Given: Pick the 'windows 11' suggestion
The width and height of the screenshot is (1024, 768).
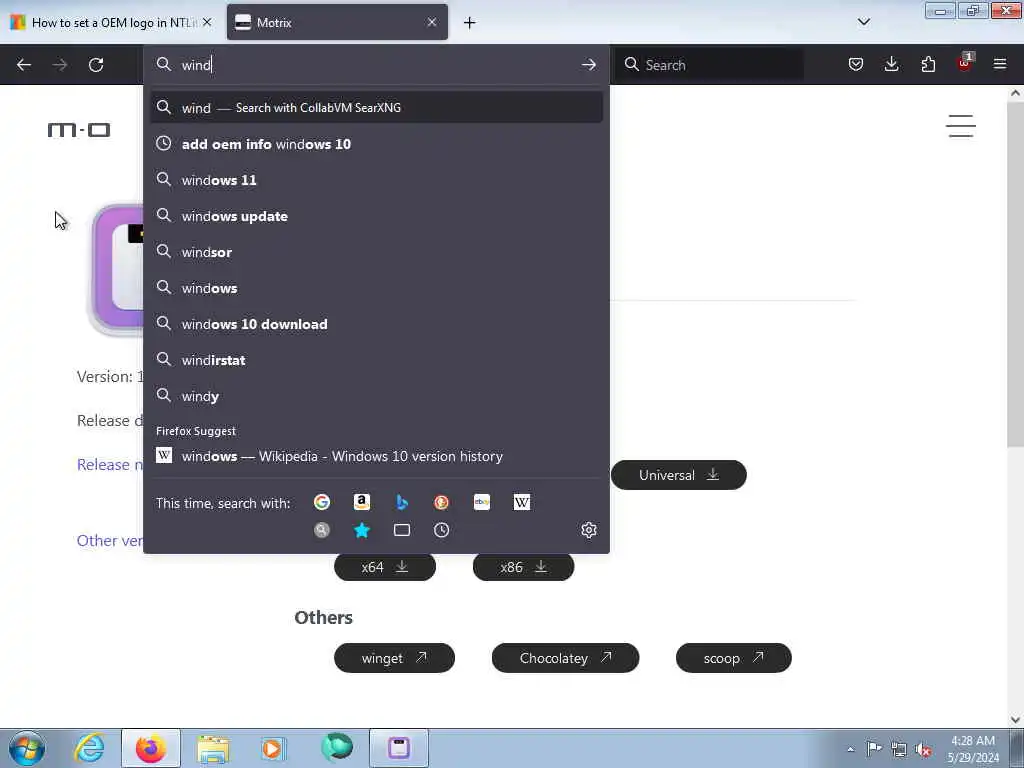Looking at the screenshot, I should click(376, 180).
